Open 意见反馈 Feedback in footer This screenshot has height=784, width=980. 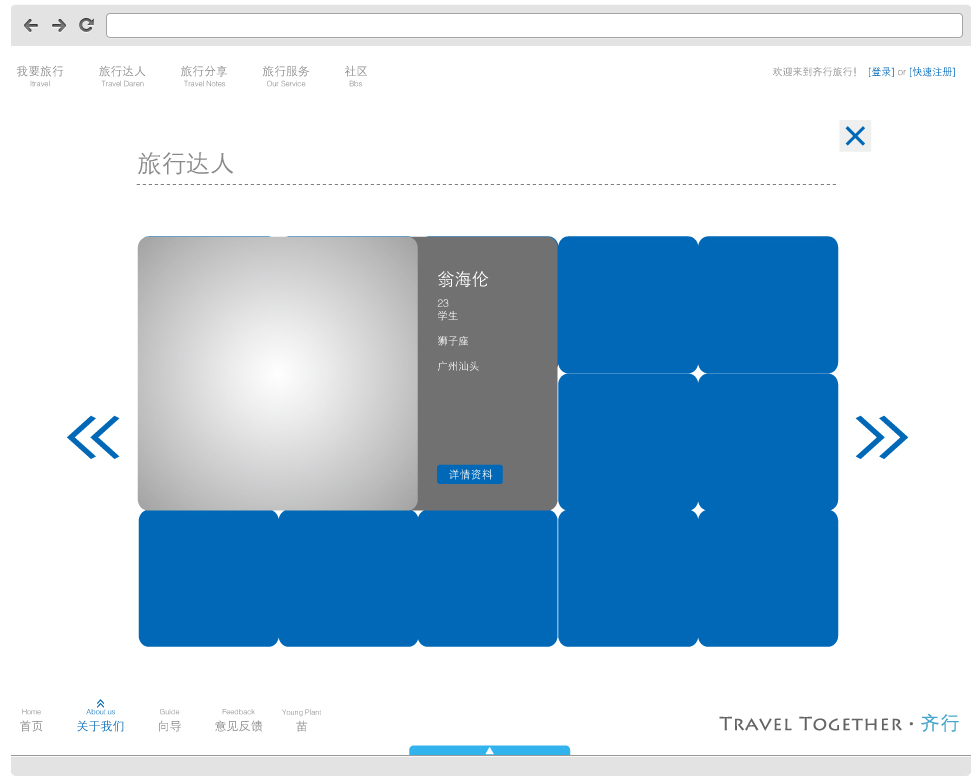pyautogui.click(x=239, y=720)
